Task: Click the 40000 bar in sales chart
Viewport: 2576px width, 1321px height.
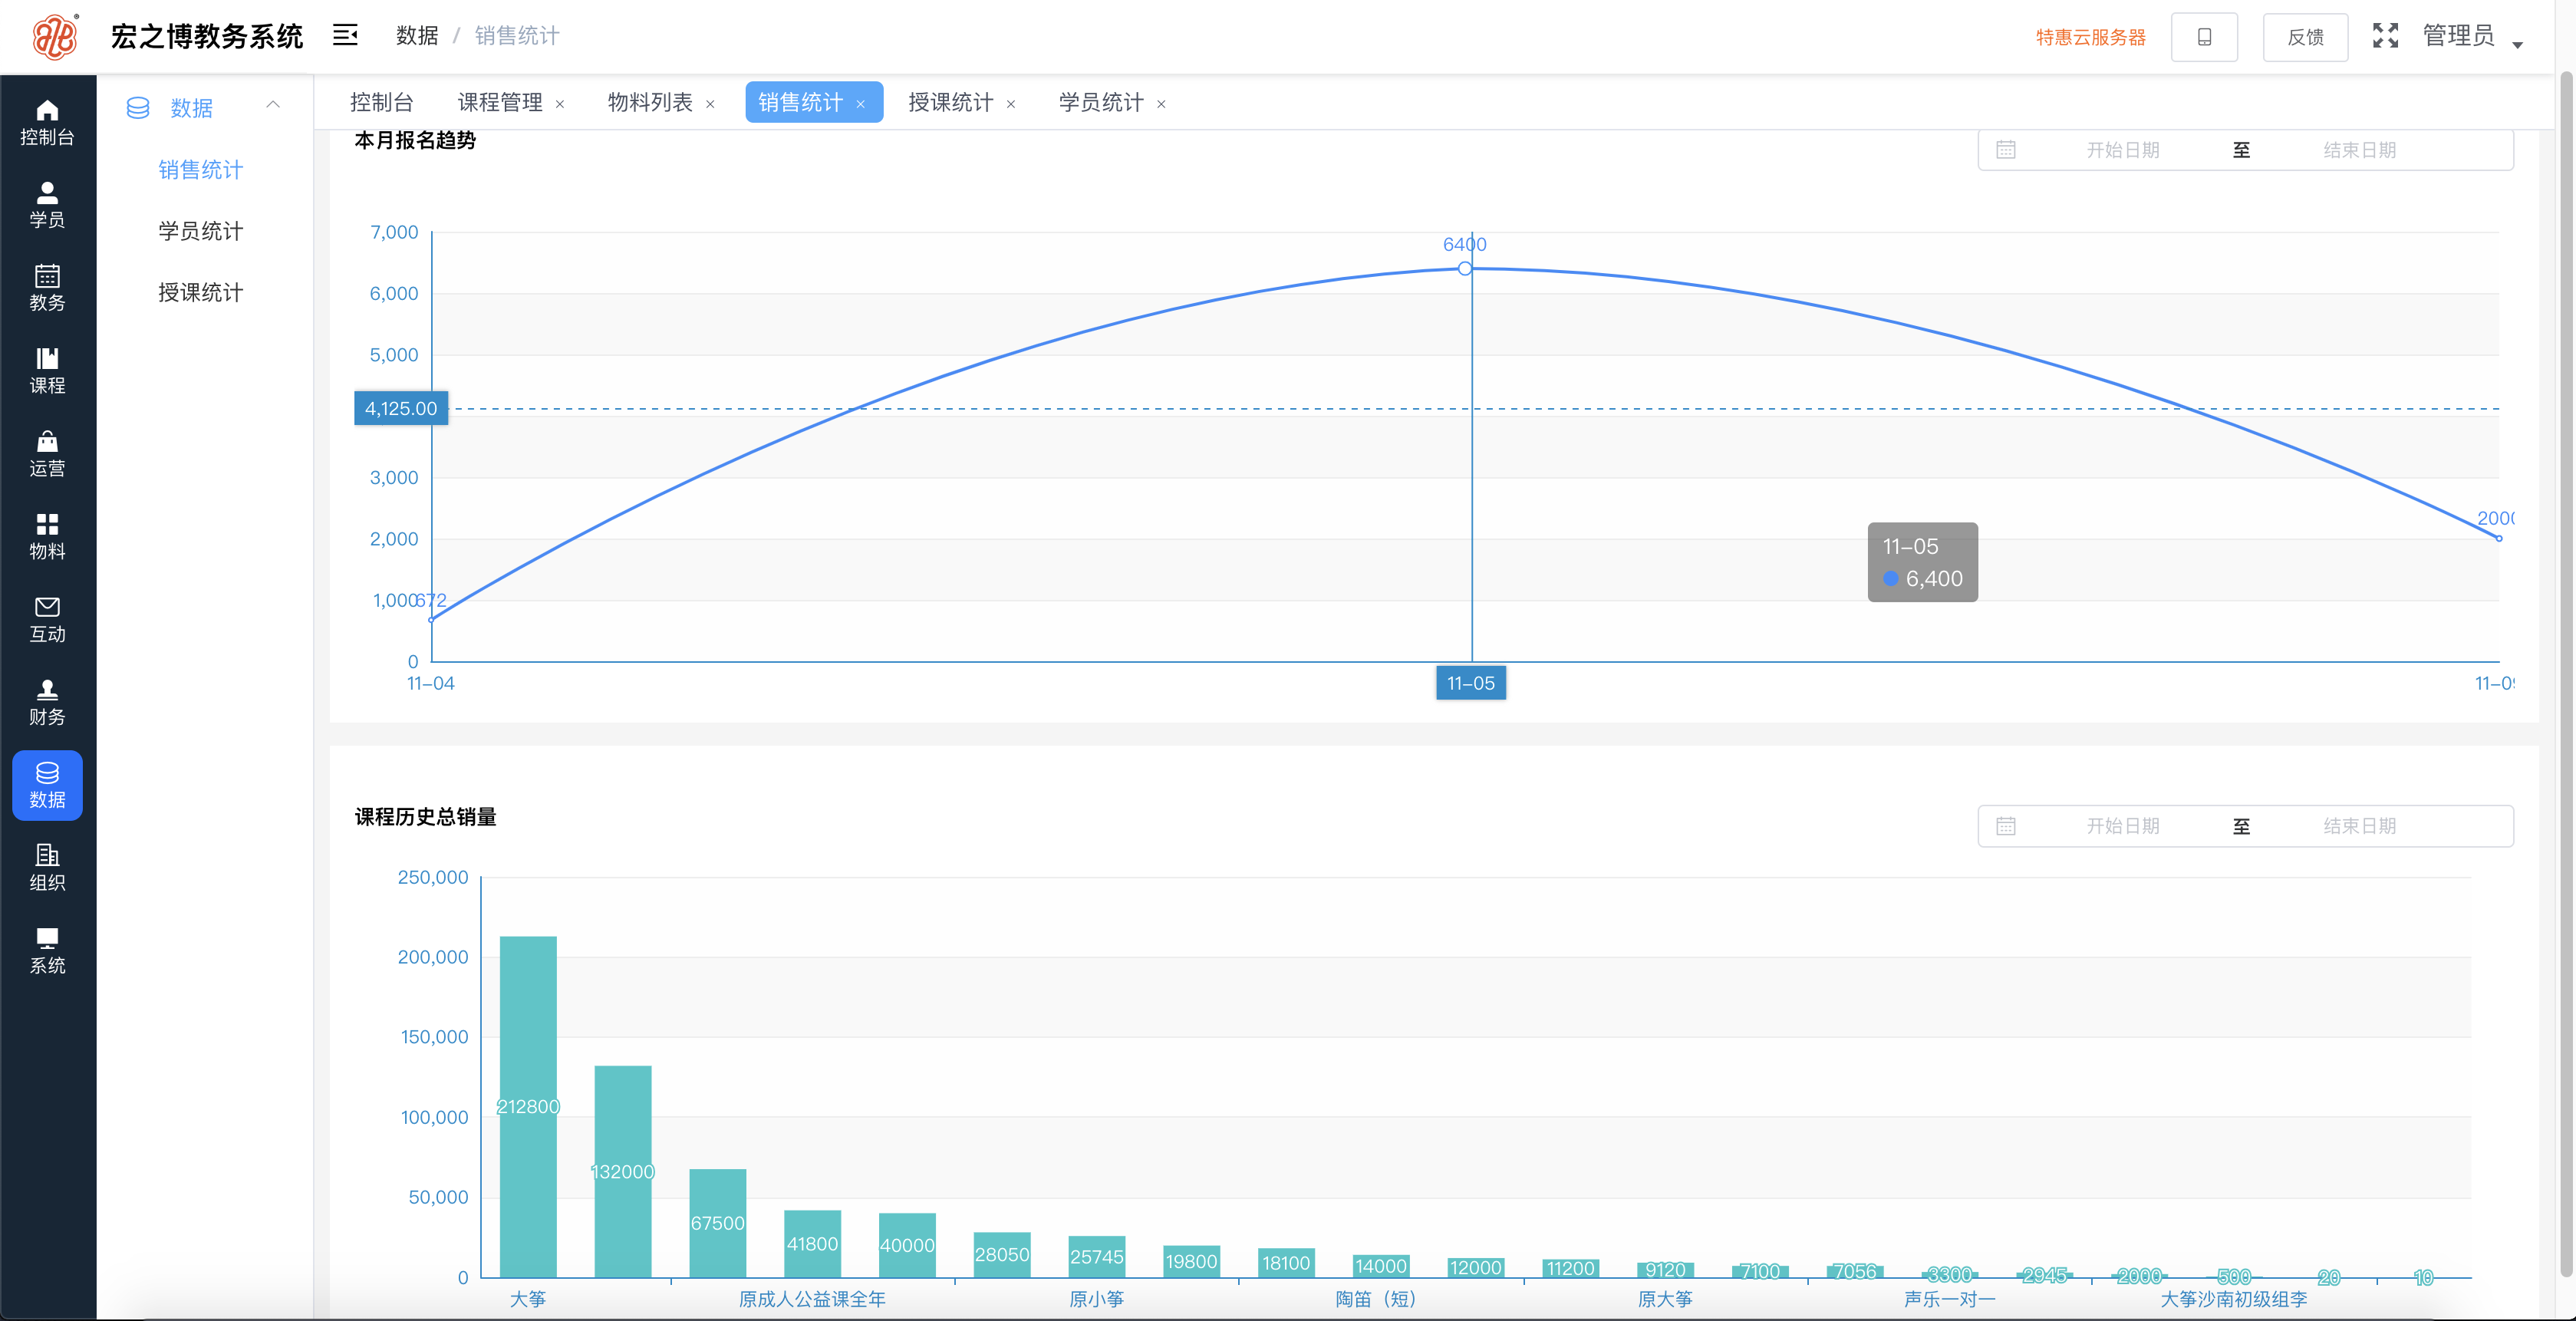Action: click(x=907, y=1245)
